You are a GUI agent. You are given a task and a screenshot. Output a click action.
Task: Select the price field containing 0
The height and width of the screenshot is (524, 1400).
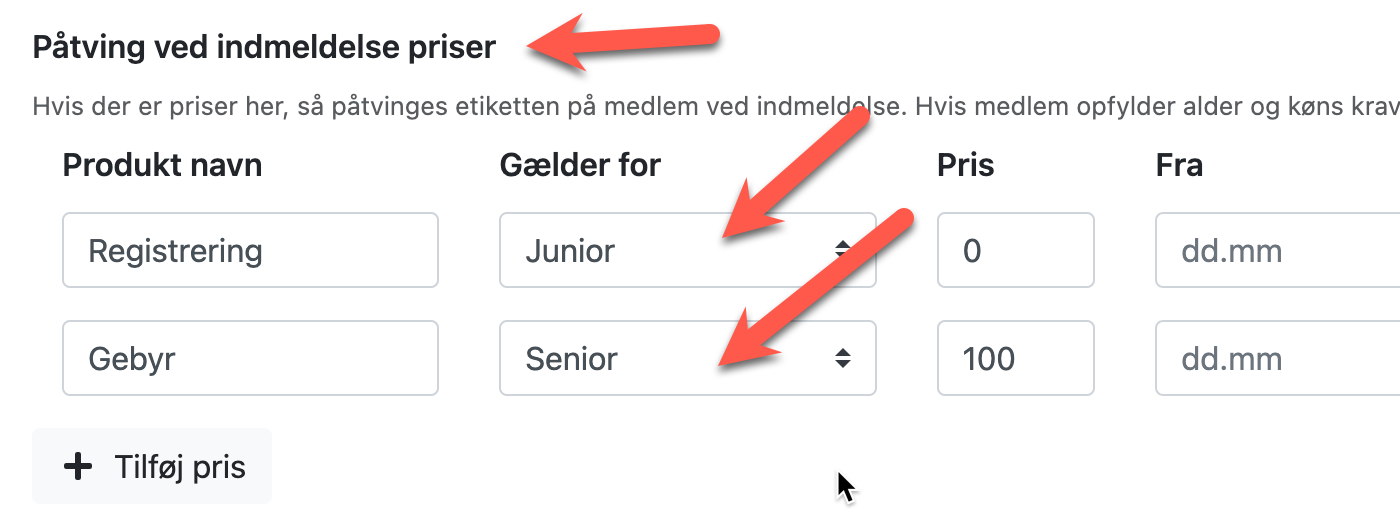coord(1015,250)
